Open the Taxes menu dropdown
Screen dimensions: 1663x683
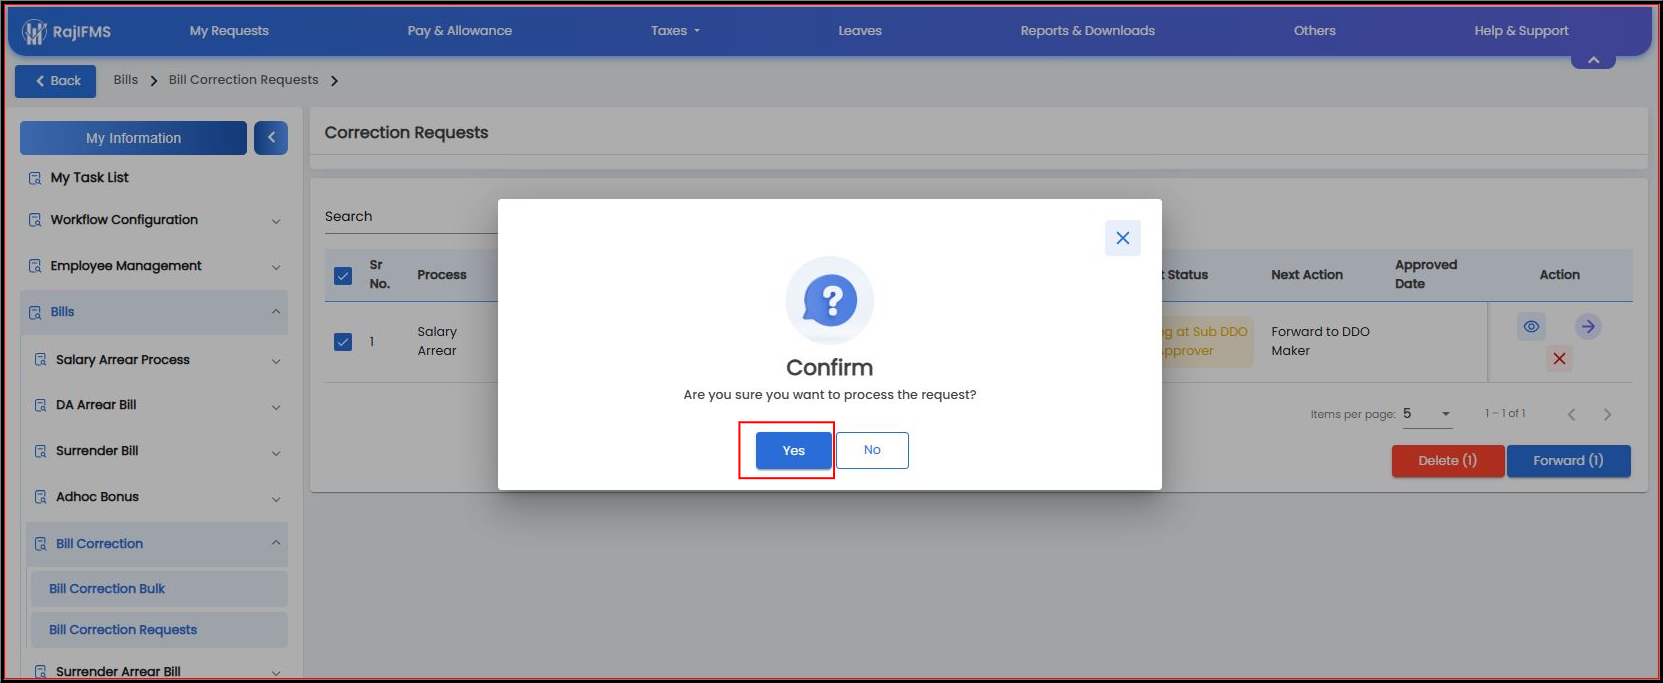point(675,31)
